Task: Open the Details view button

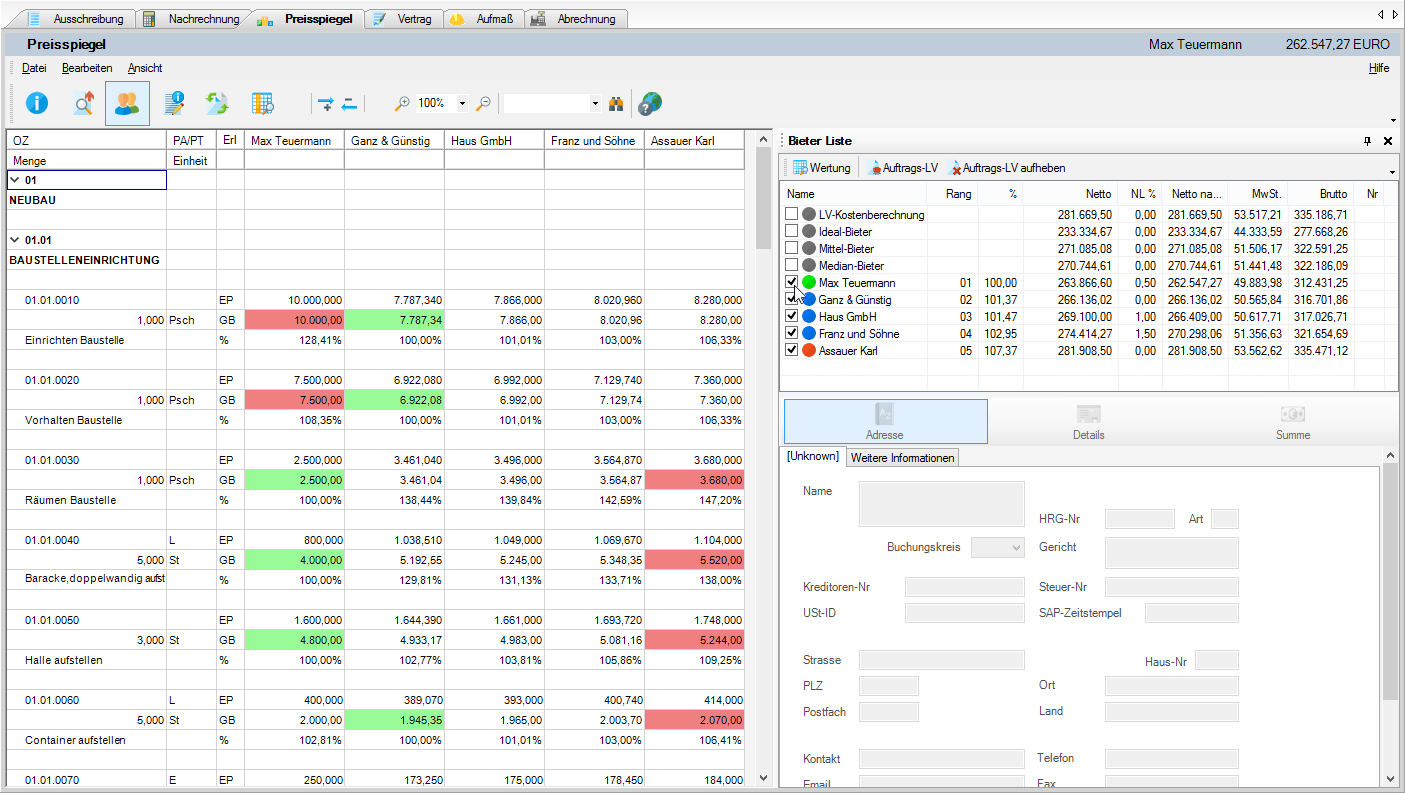Action: [x=1088, y=421]
